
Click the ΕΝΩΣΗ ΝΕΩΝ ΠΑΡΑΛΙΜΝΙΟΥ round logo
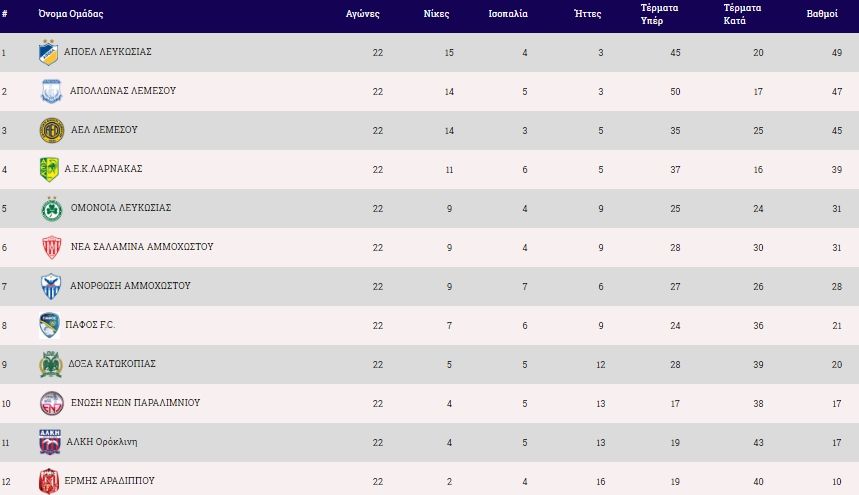click(x=52, y=404)
